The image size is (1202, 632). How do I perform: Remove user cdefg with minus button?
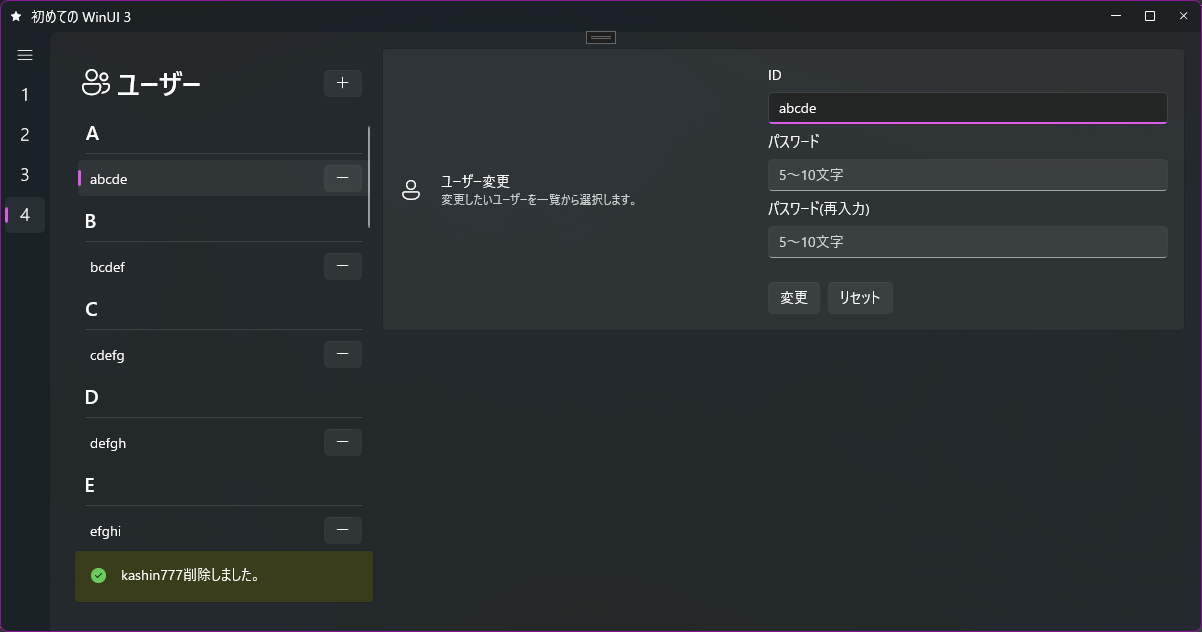343,354
